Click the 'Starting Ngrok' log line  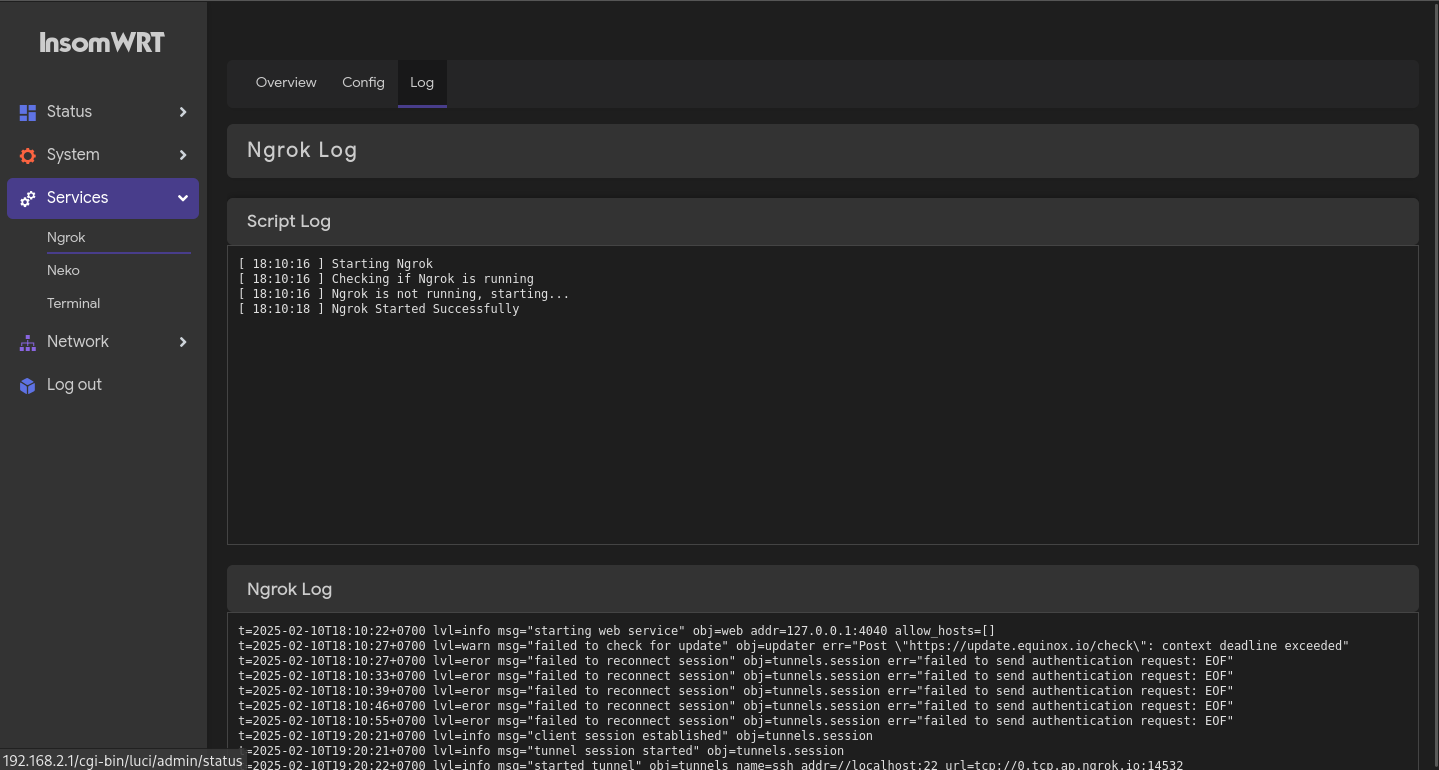tap(336, 264)
